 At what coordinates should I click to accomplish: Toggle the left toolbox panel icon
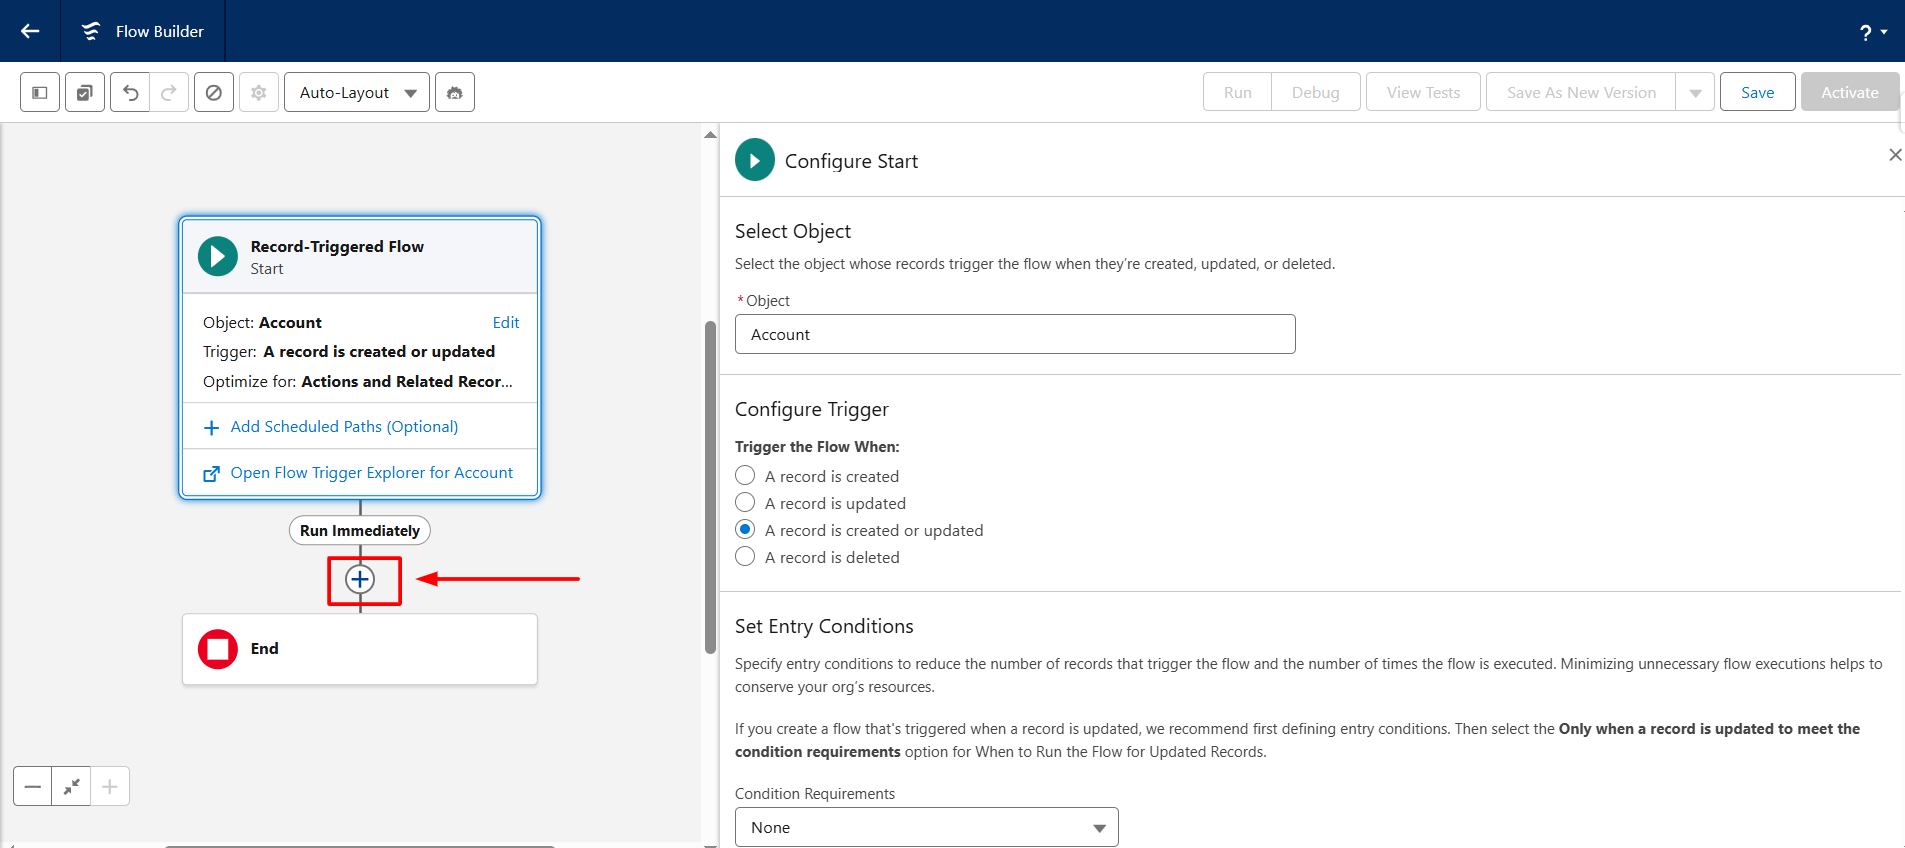coord(40,93)
